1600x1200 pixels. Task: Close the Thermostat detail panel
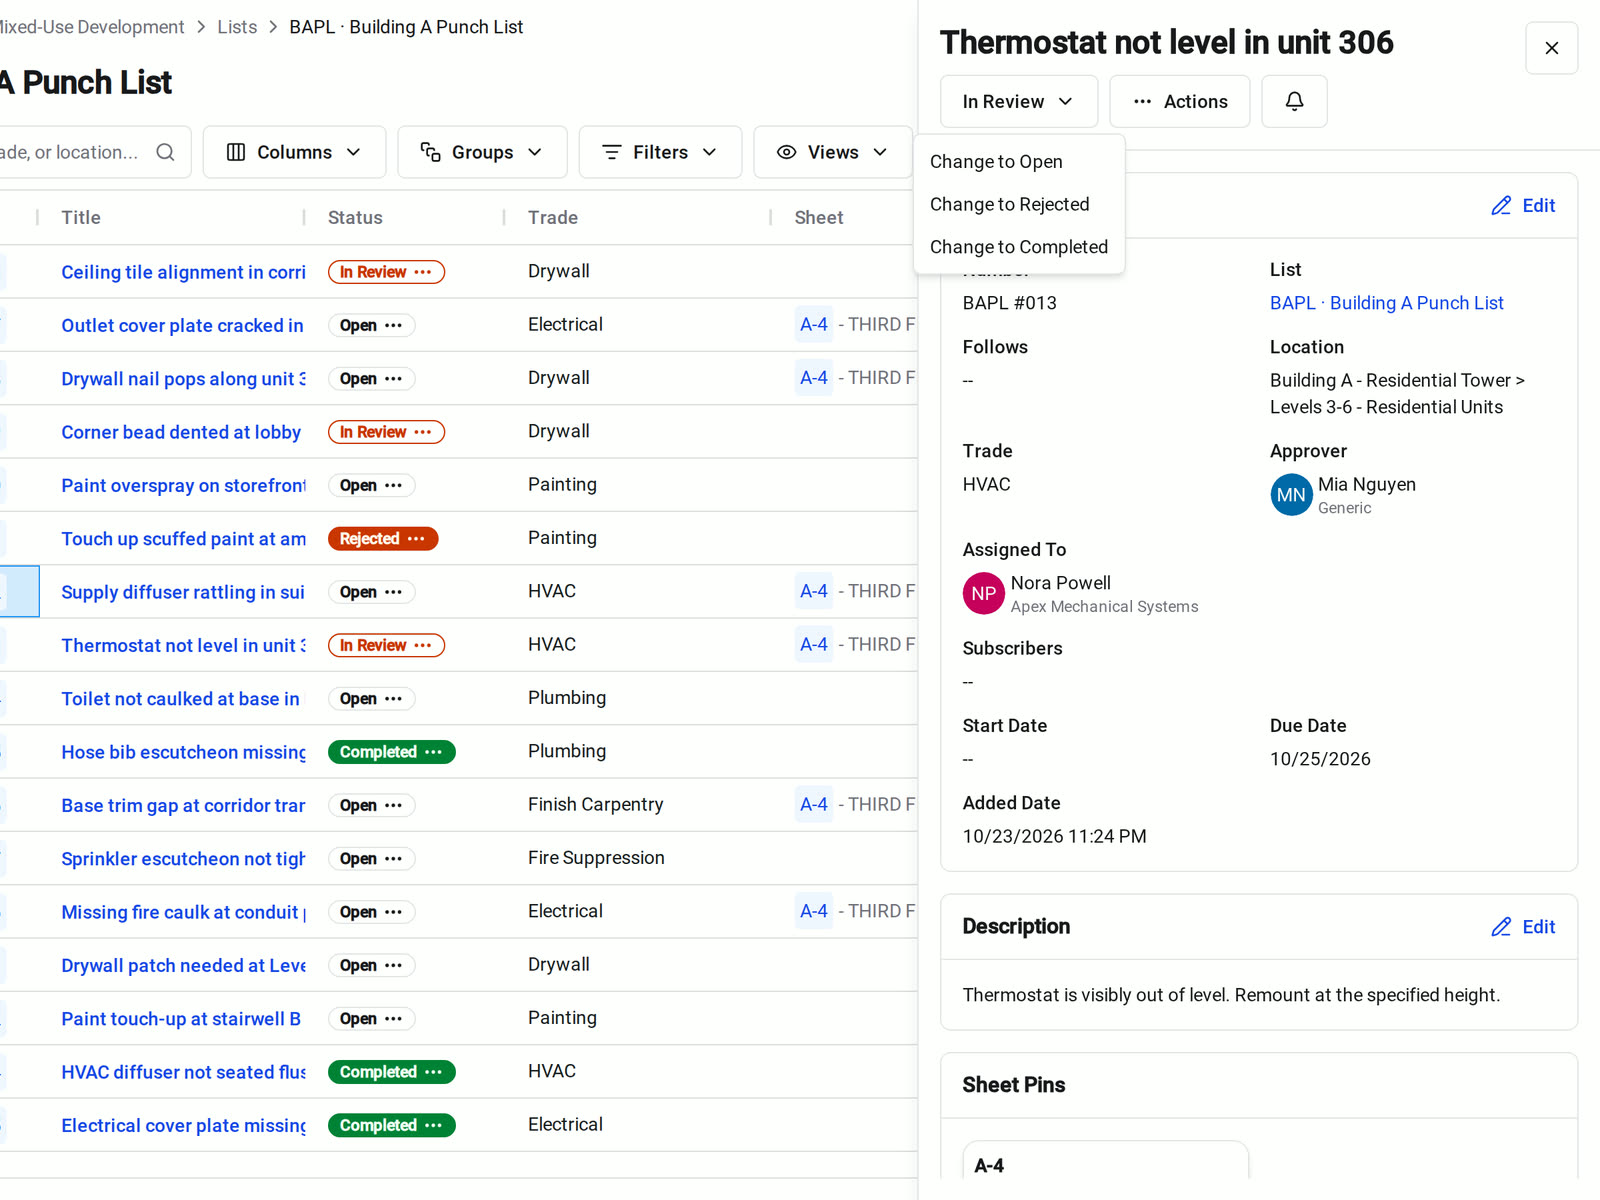(x=1551, y=48)
